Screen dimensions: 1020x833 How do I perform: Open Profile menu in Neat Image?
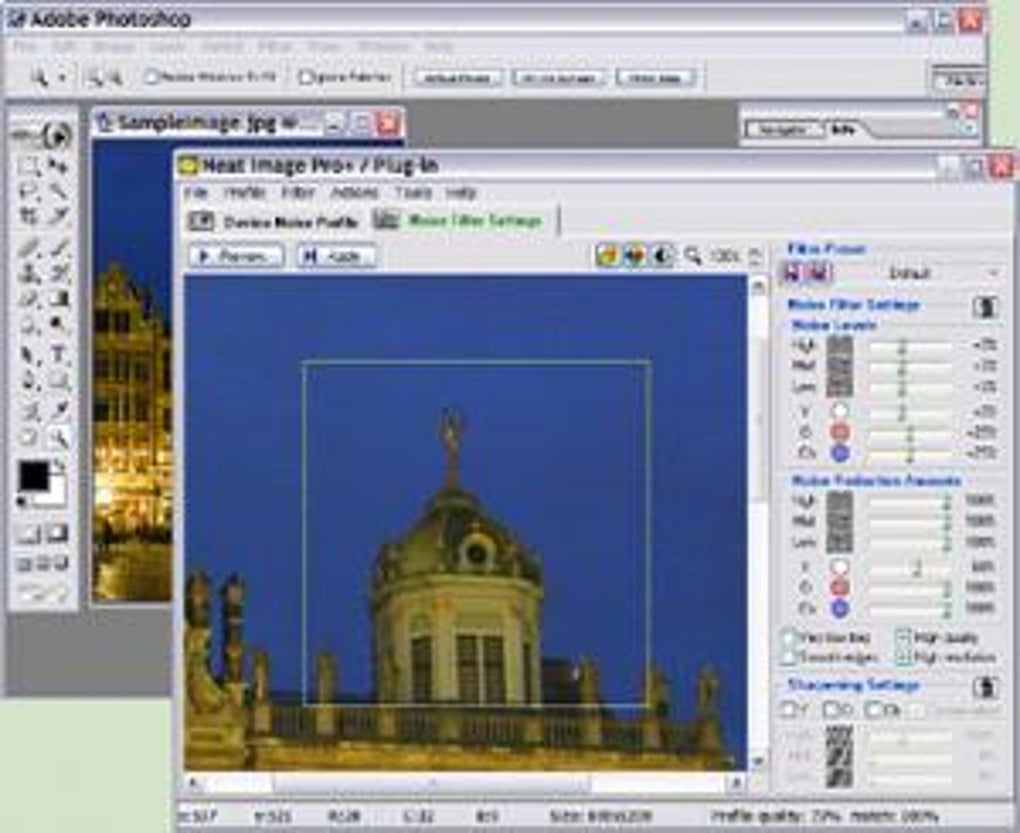(245, 193)
